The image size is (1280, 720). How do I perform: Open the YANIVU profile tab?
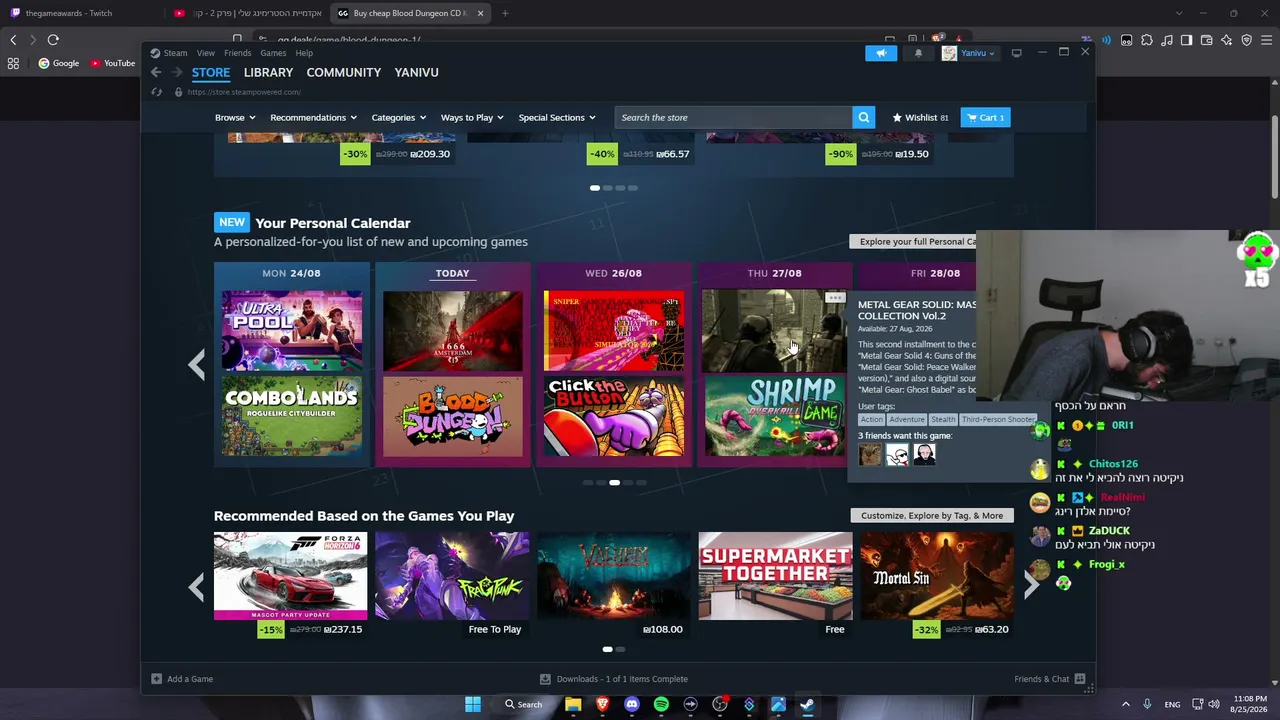point(417,72)
